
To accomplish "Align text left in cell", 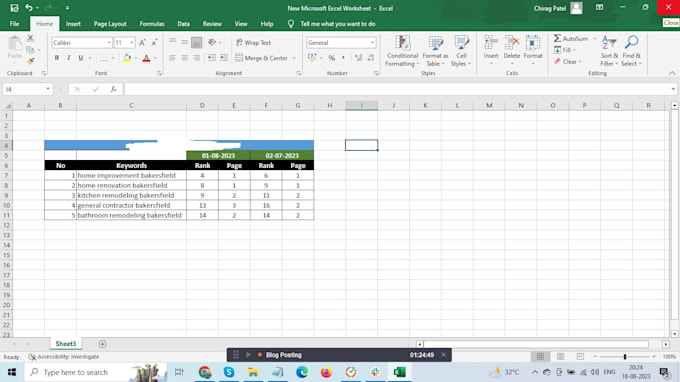I will pos(173,58).
